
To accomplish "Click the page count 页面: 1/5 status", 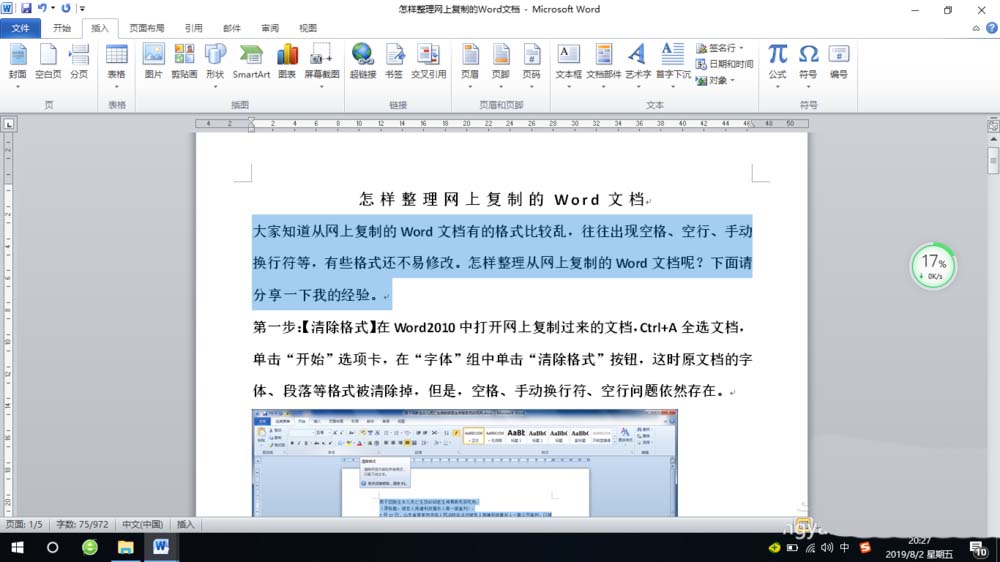I will pyautogui.click(x=24, y=524).
